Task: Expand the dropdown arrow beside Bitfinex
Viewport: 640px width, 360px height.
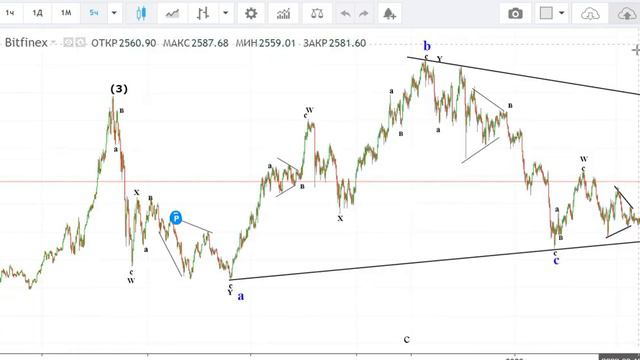Action: (53, 42)
